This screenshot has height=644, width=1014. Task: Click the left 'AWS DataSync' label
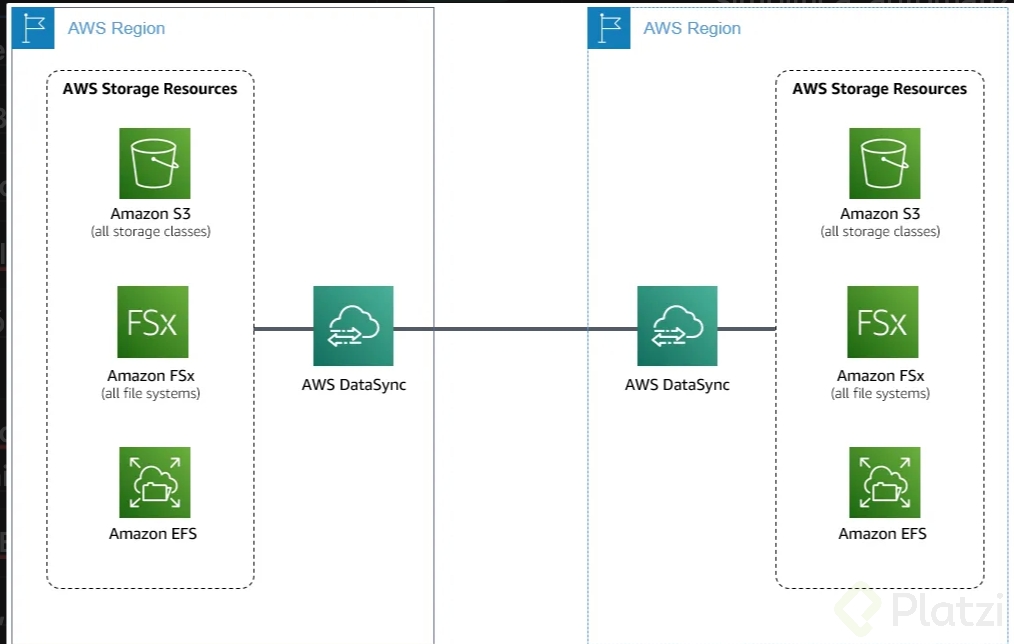(354, 385)
